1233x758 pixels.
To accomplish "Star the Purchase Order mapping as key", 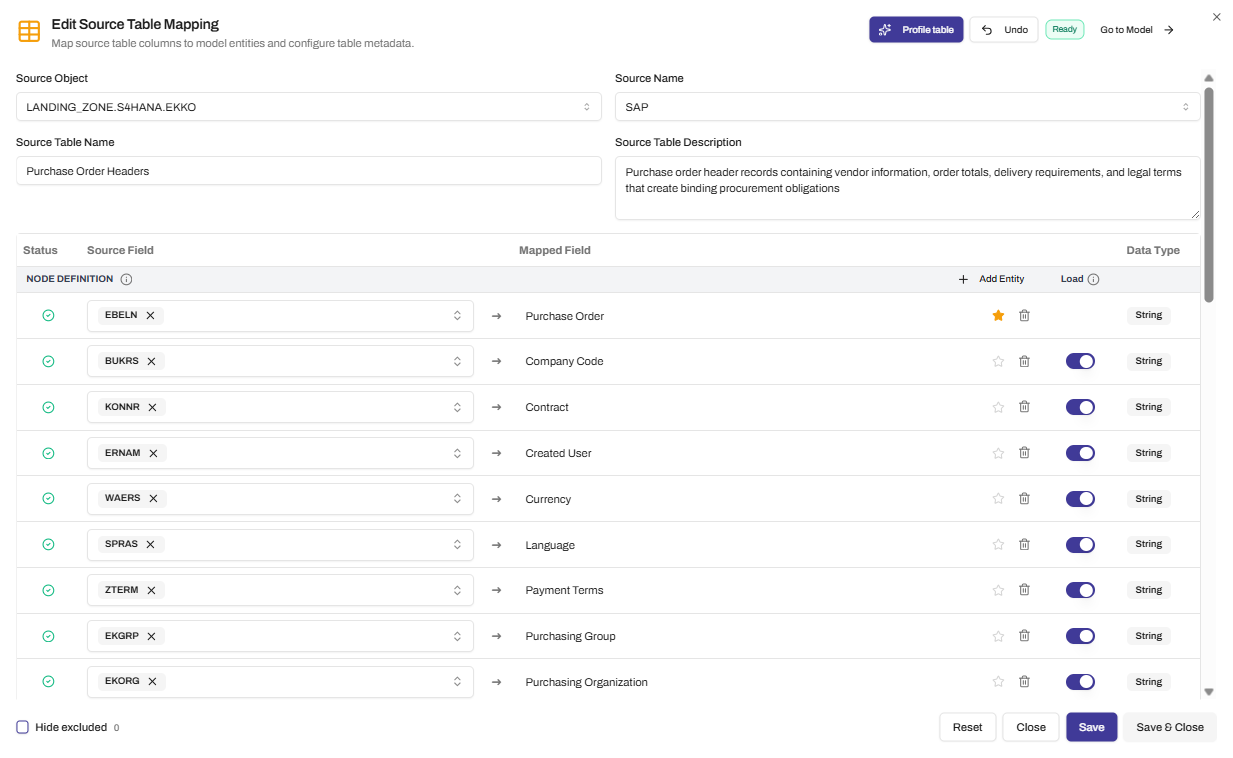I will [x=998, y=315].
